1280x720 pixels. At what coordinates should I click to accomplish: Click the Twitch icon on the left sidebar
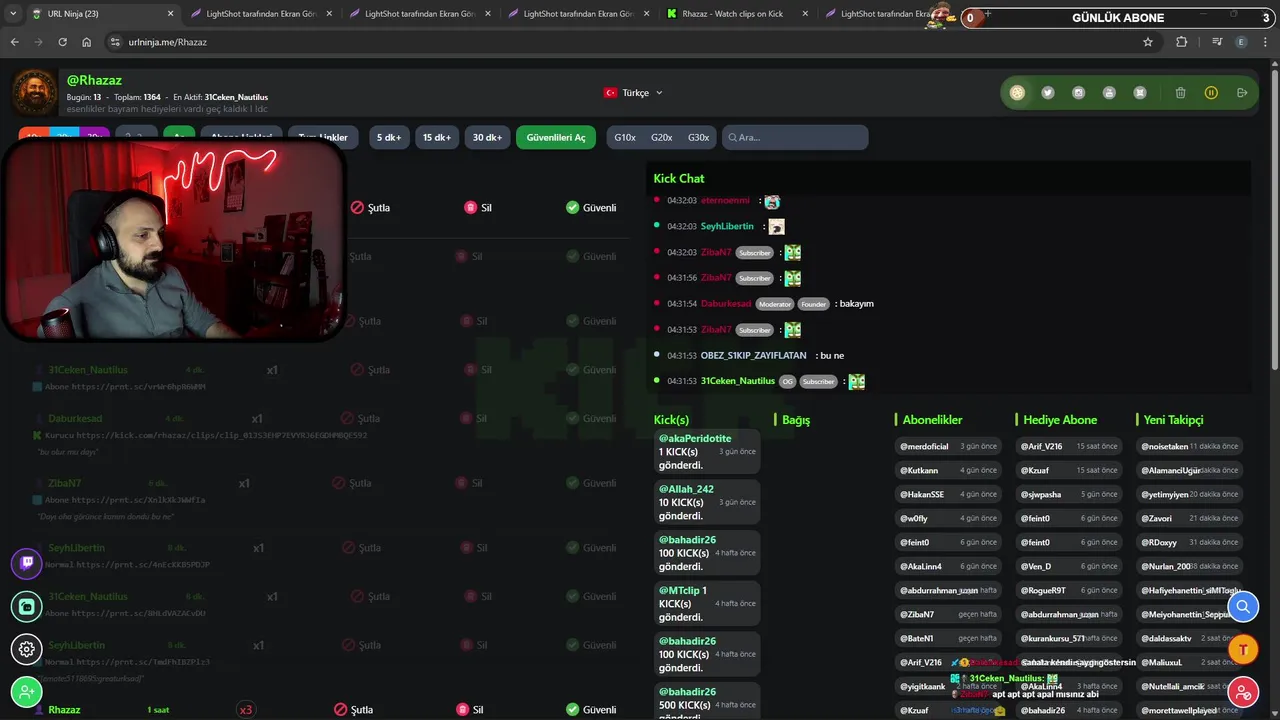pyautogui.click(x=27, y=563)
